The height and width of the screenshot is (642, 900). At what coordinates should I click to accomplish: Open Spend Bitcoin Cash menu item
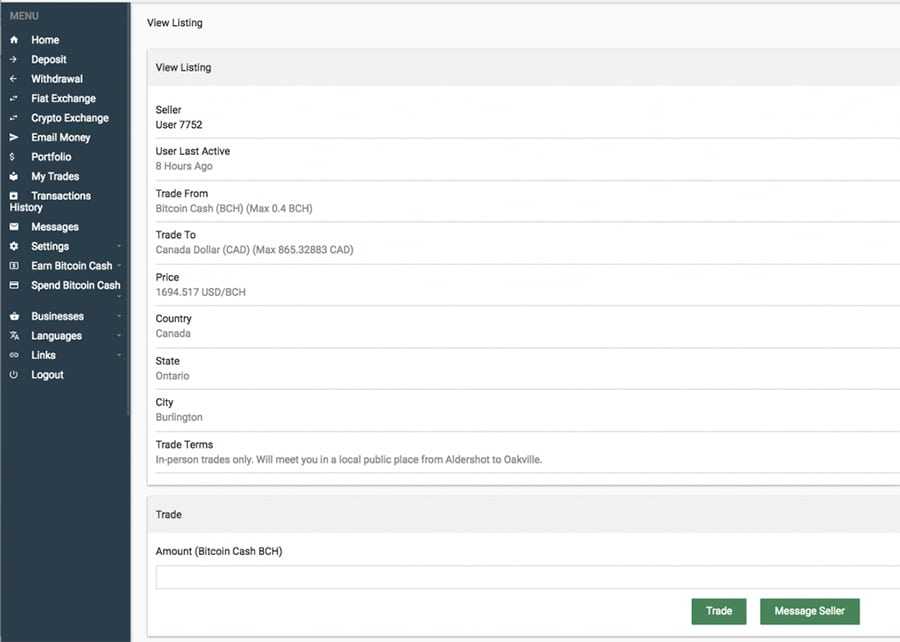75,285
